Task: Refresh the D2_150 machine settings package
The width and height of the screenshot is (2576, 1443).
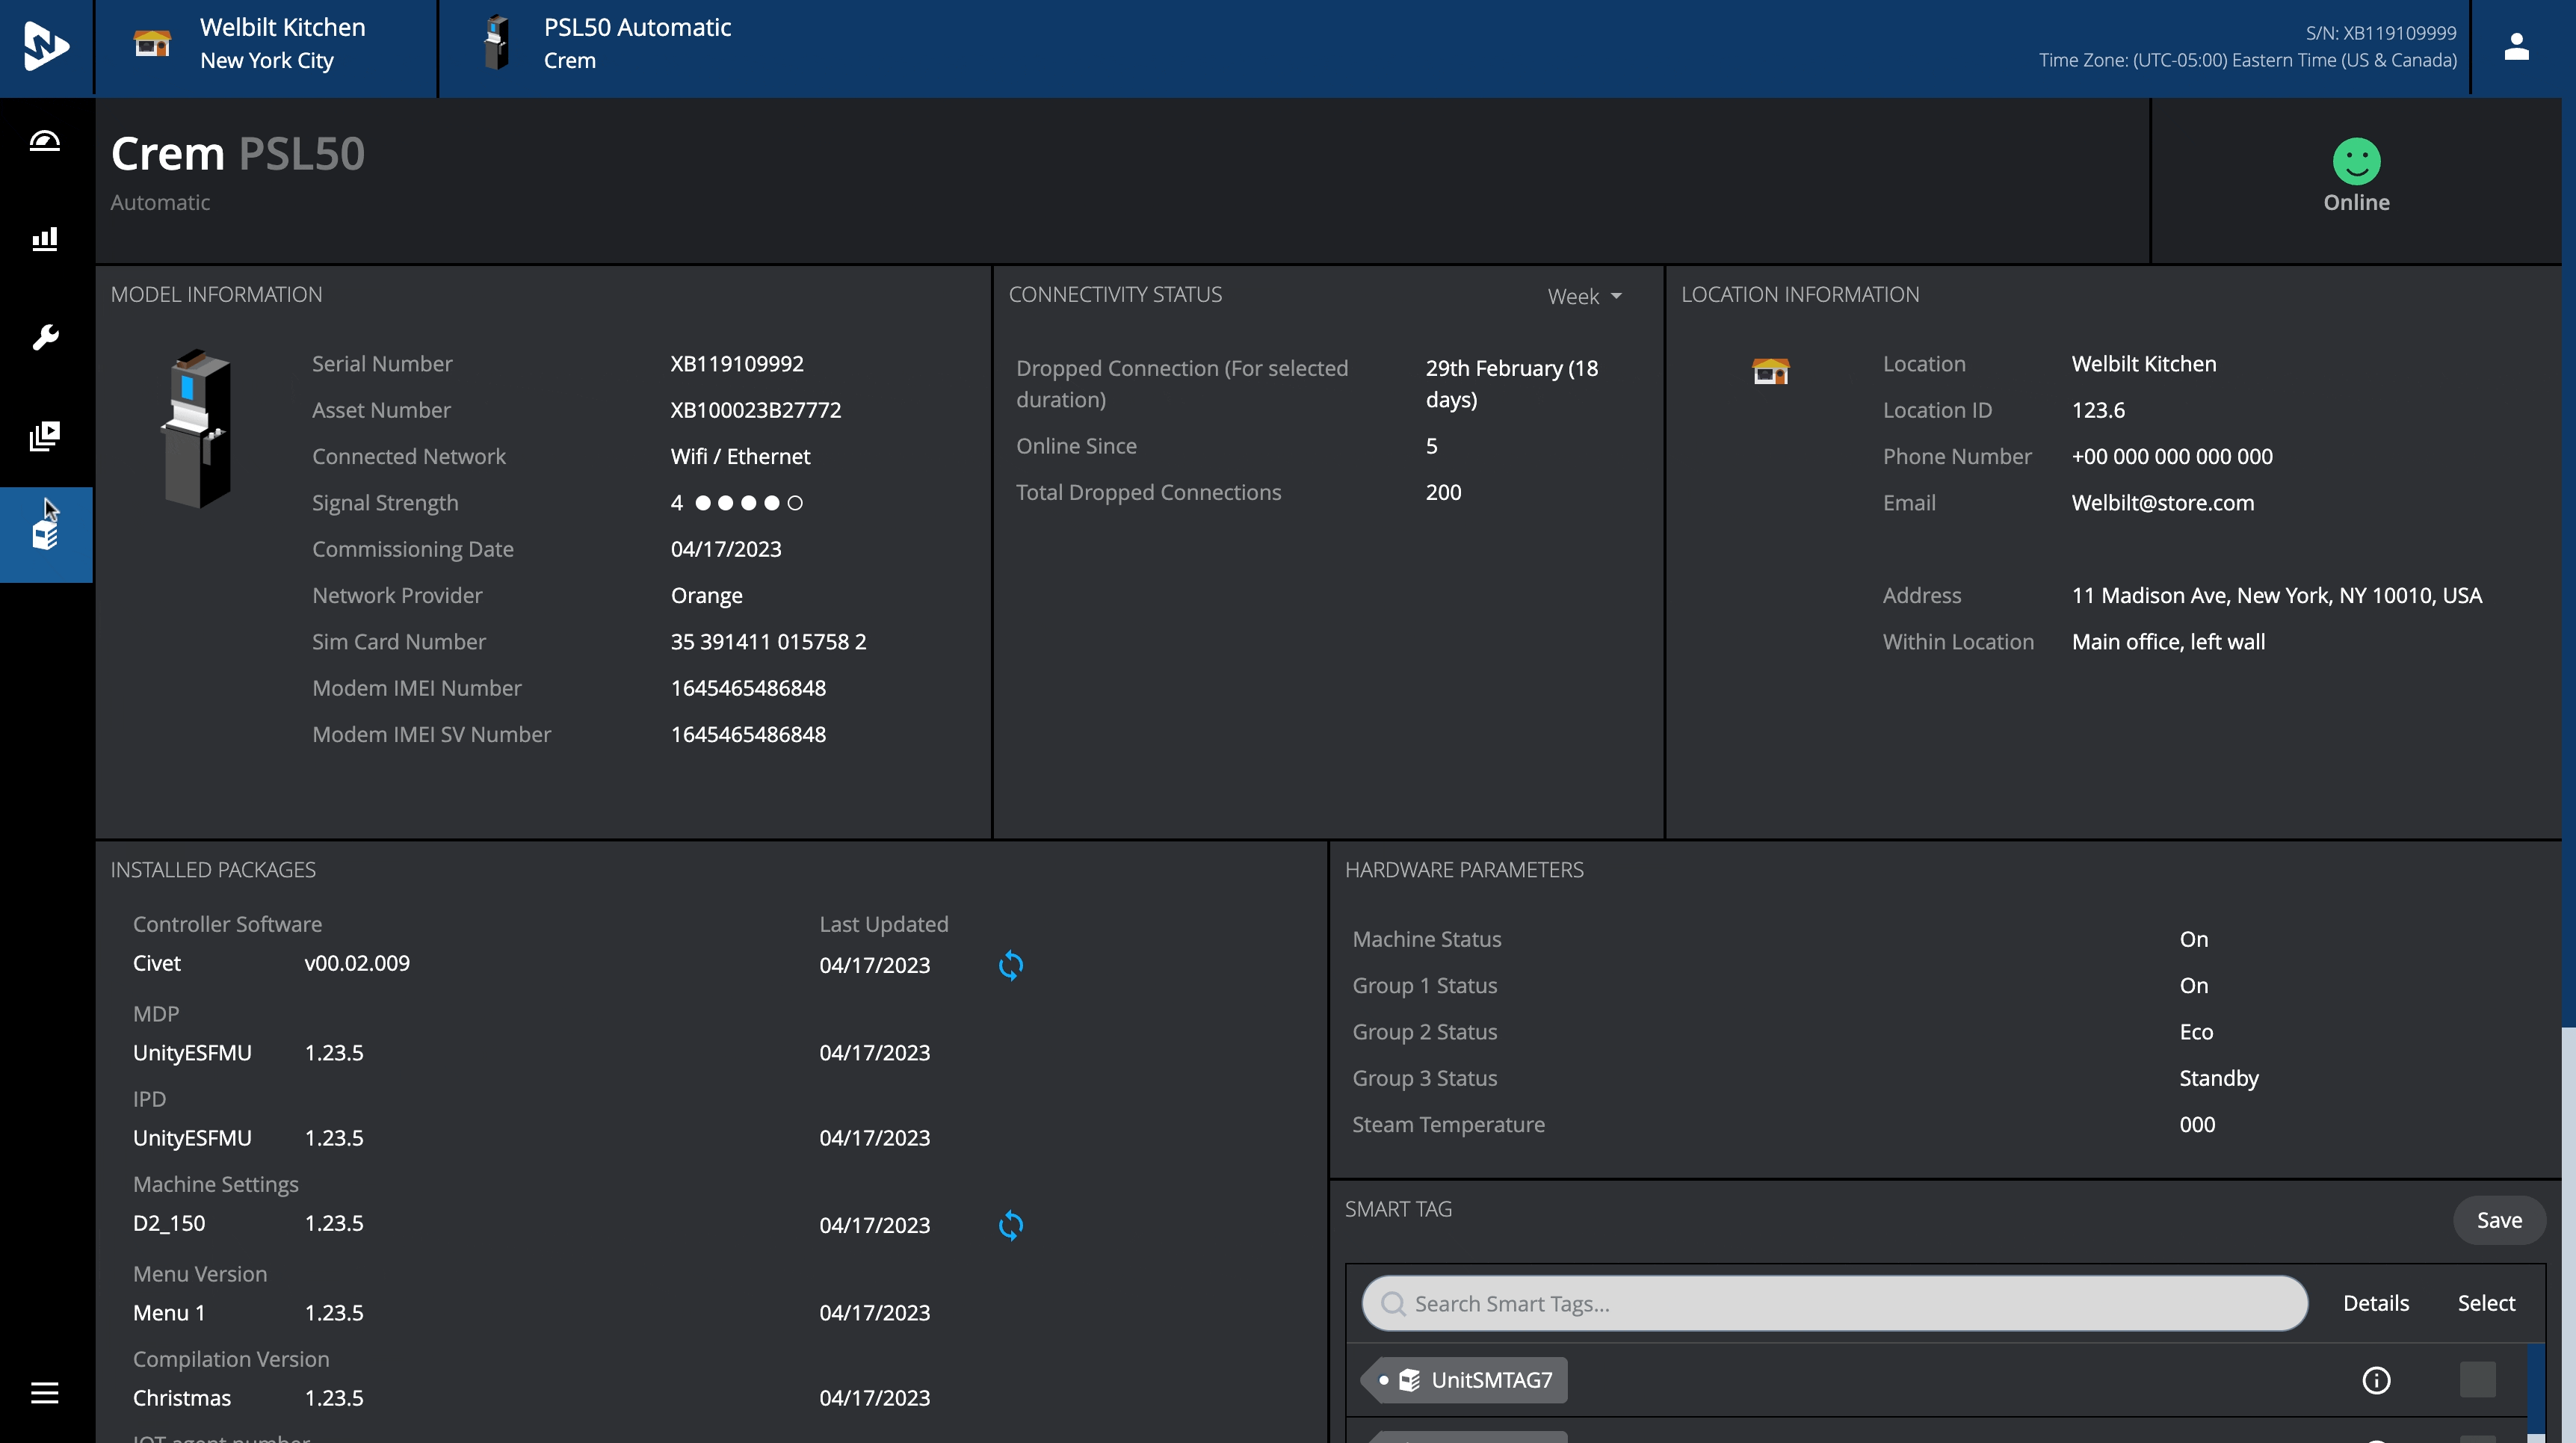Action: click(1010, 1225)
